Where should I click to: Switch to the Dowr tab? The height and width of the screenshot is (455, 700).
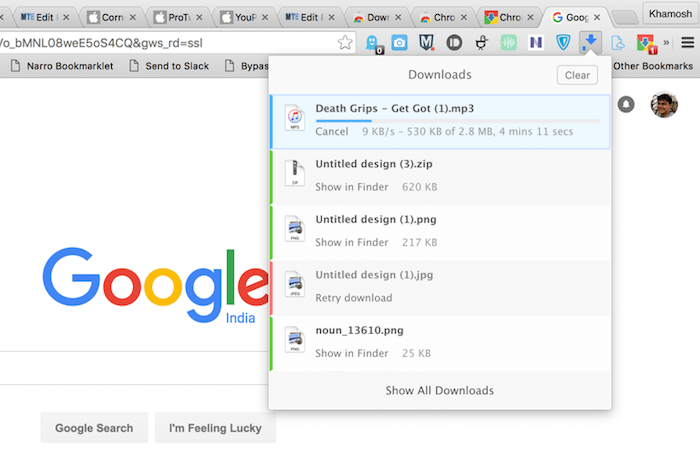[377, 17]
